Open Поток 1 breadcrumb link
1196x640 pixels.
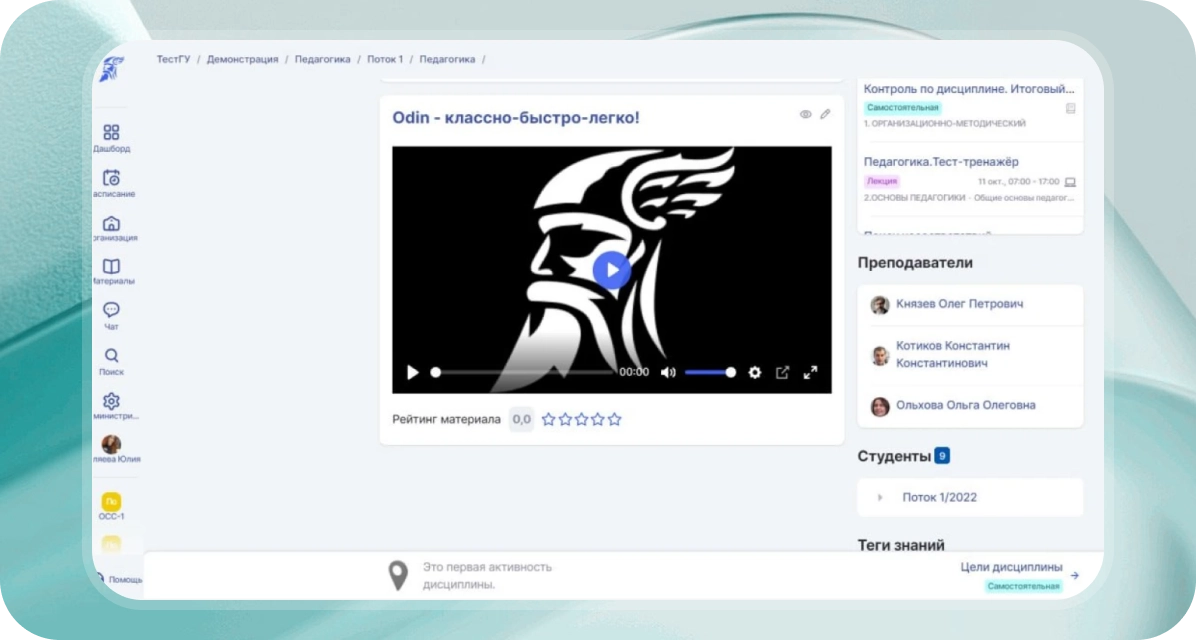point(385,59)
